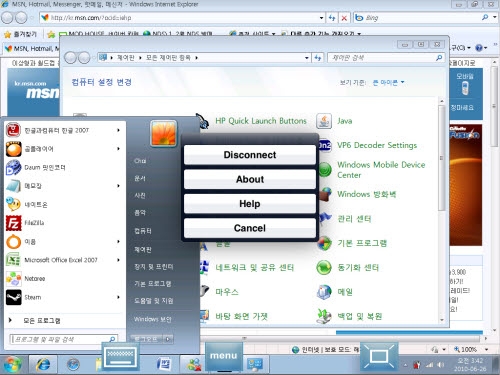Viewport: 500px width, 375px height.
Task: Click the Word taskbar icon
Action: (x=163, y=364)
